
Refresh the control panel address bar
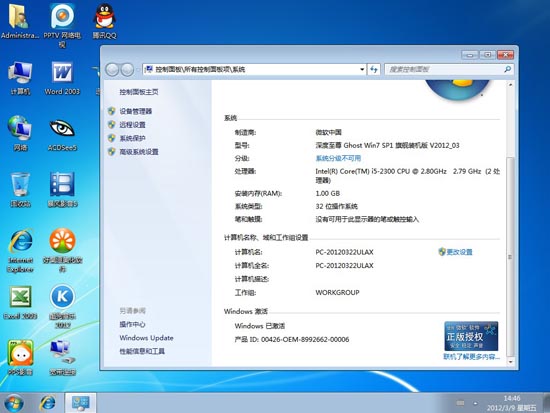(374, 69)
